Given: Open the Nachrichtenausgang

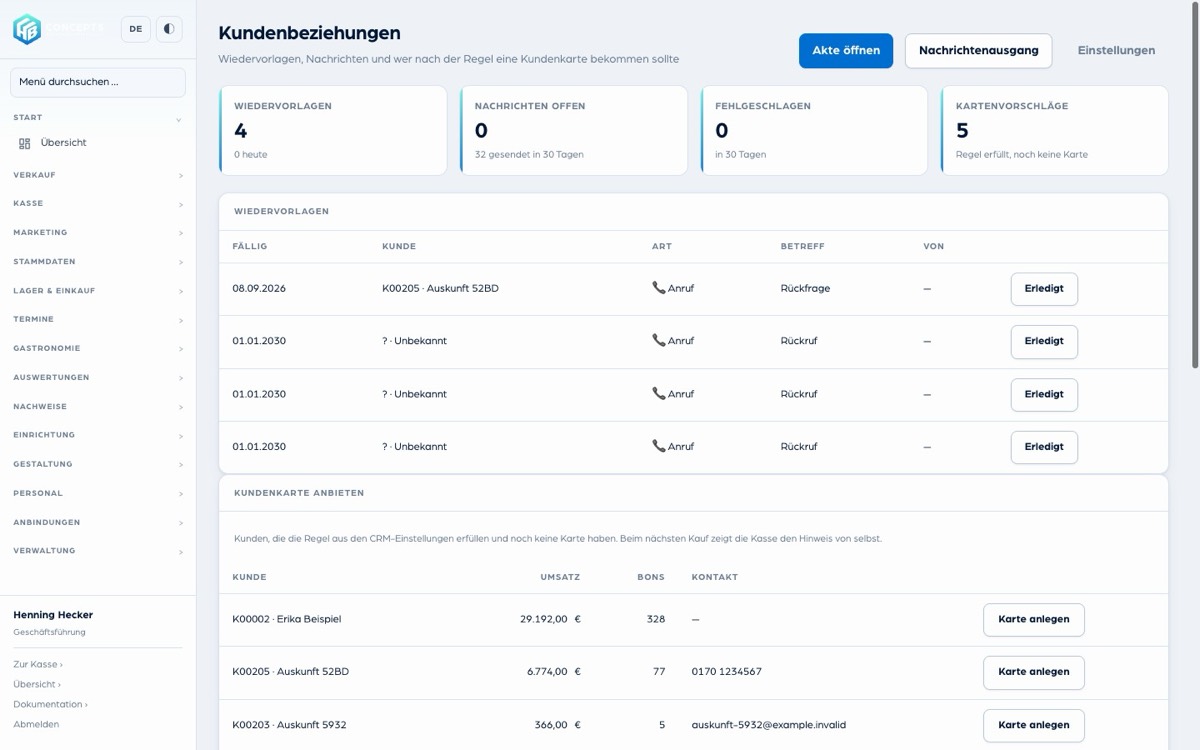Looking at the screenshot, I should 978,51.
